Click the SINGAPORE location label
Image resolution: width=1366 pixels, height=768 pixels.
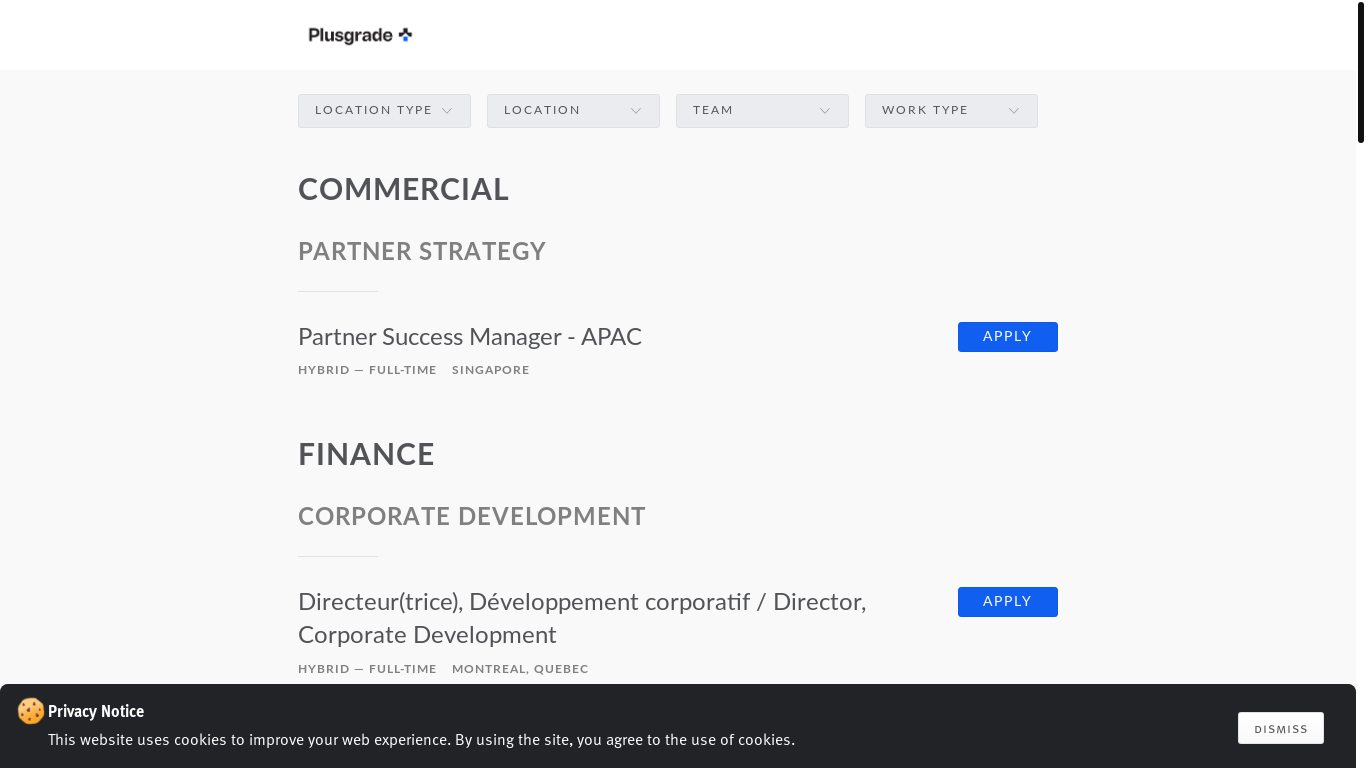point(491,370)
